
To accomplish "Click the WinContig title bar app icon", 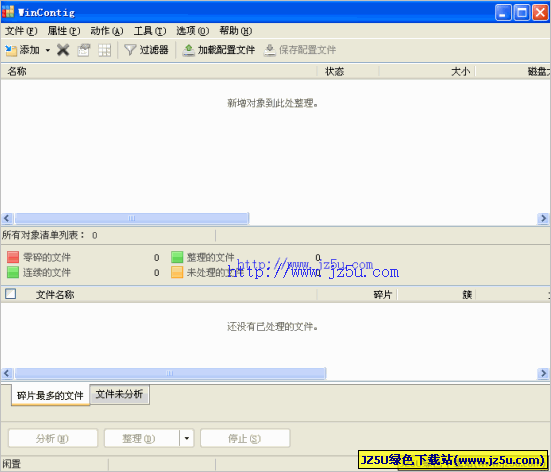I will click(8, 12).
